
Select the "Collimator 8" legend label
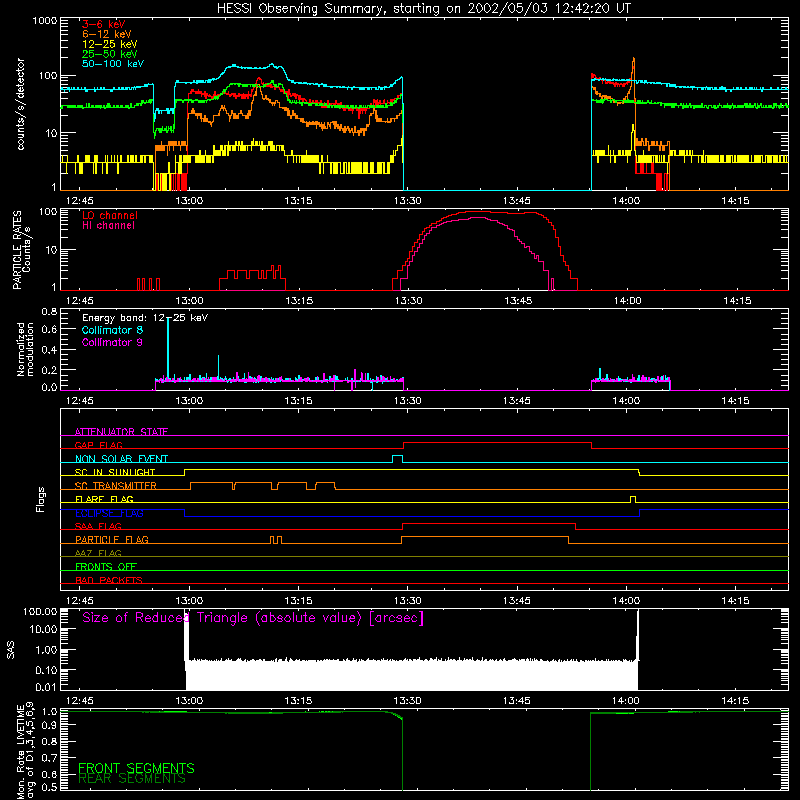click(112, 330)
